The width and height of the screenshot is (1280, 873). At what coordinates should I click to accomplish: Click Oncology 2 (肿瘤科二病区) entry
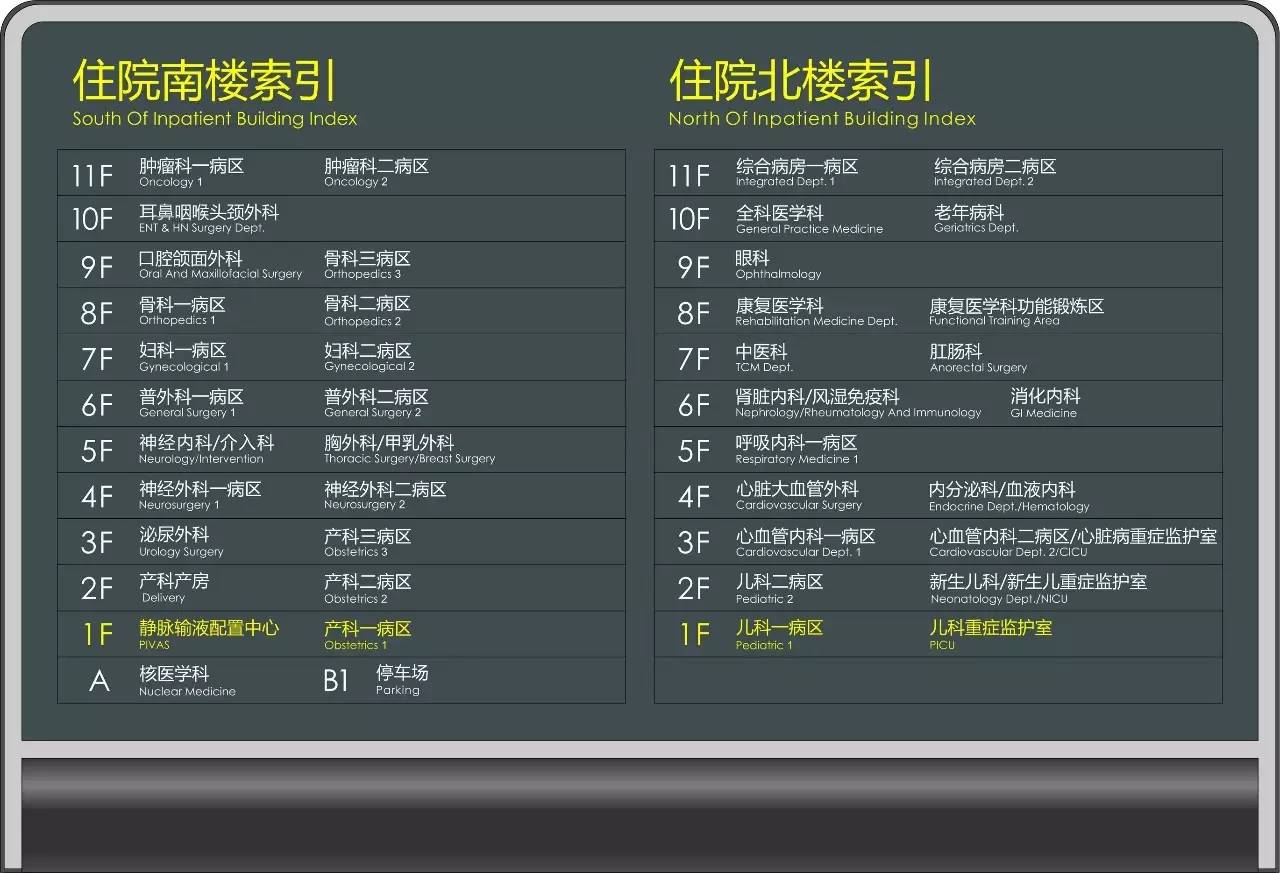click(376, 172)
